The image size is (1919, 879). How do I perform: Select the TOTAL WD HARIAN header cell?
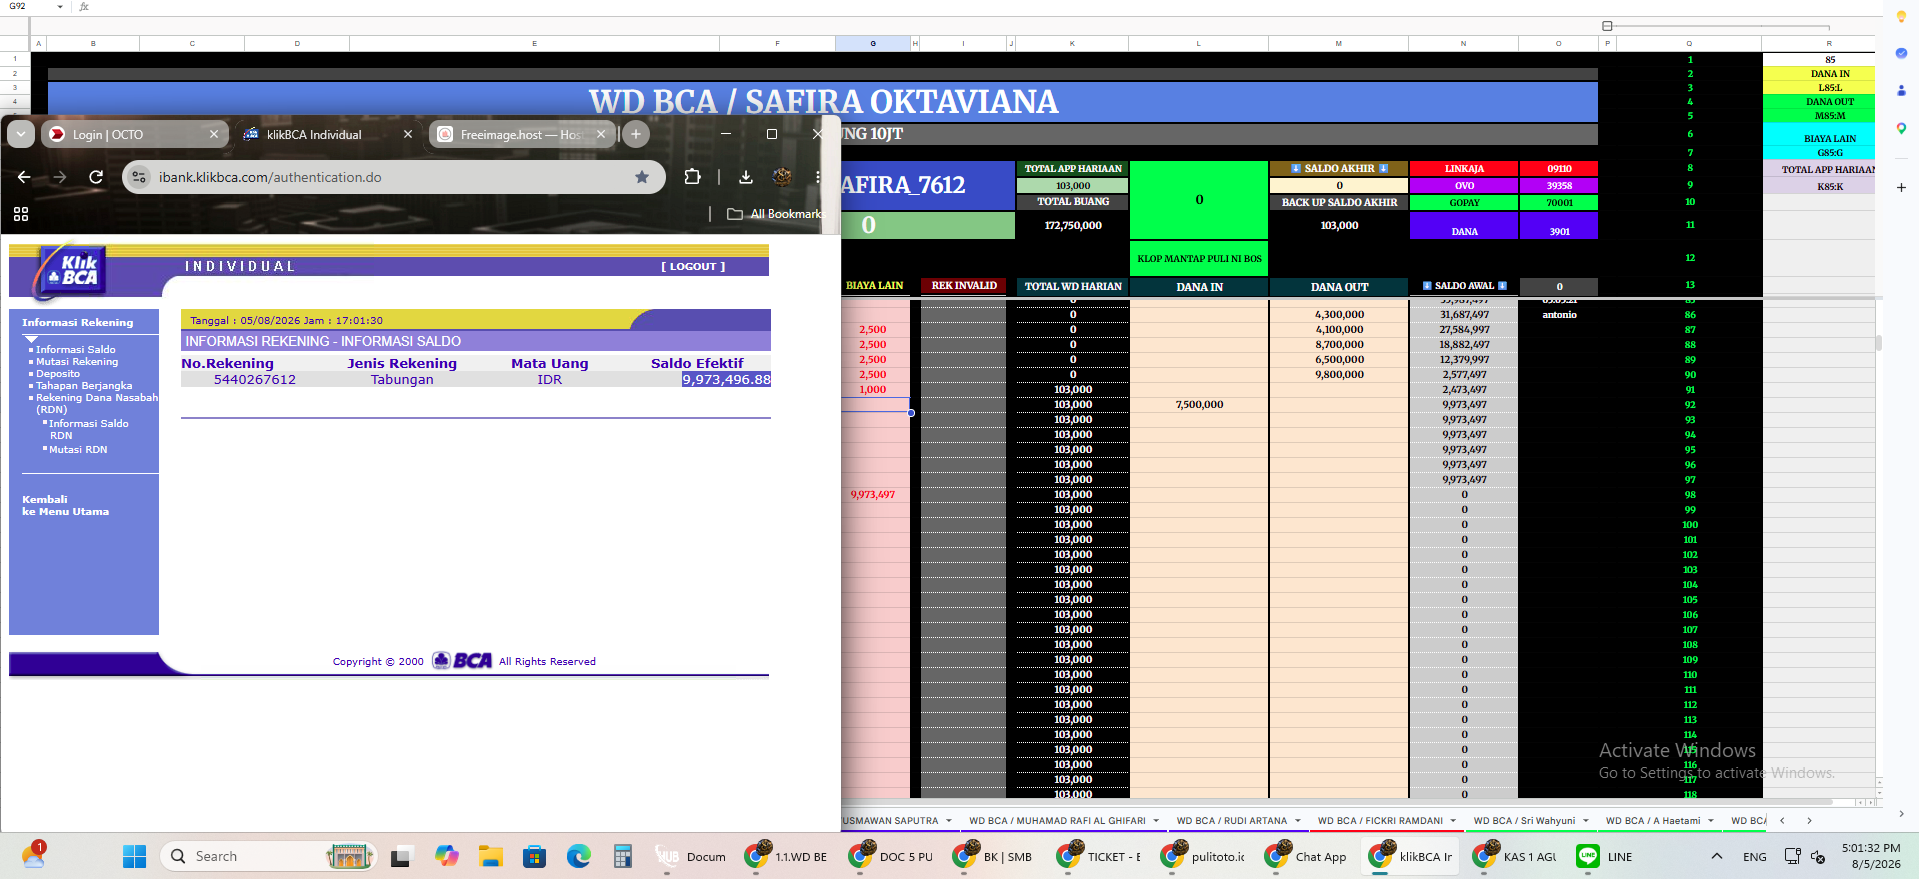coord(1073,287)
